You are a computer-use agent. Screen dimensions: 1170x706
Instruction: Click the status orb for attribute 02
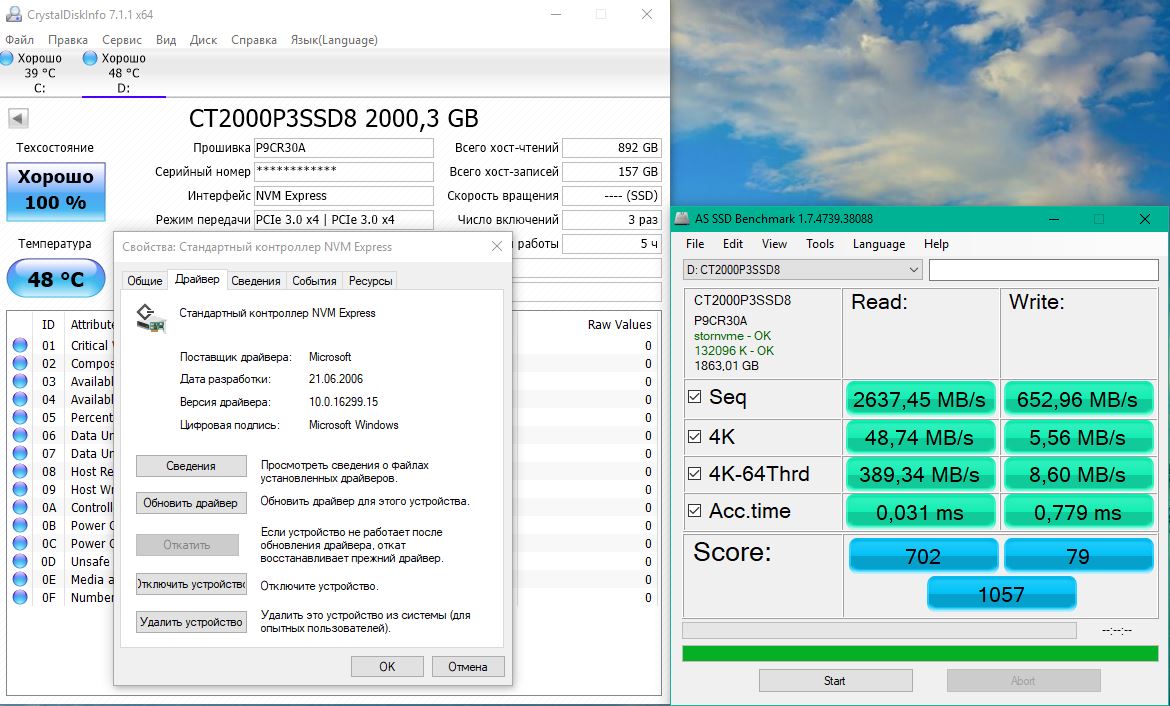pos(20,363)
